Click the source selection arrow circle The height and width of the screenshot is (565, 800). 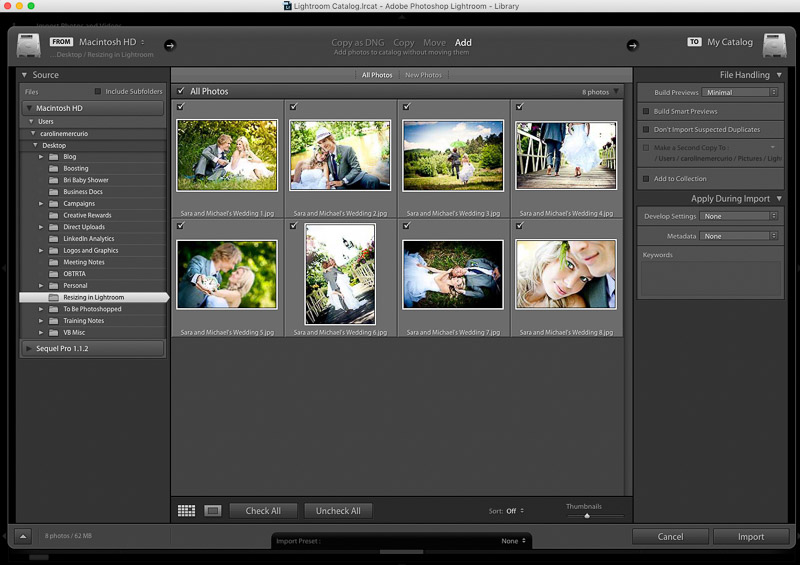coord(169,44)
